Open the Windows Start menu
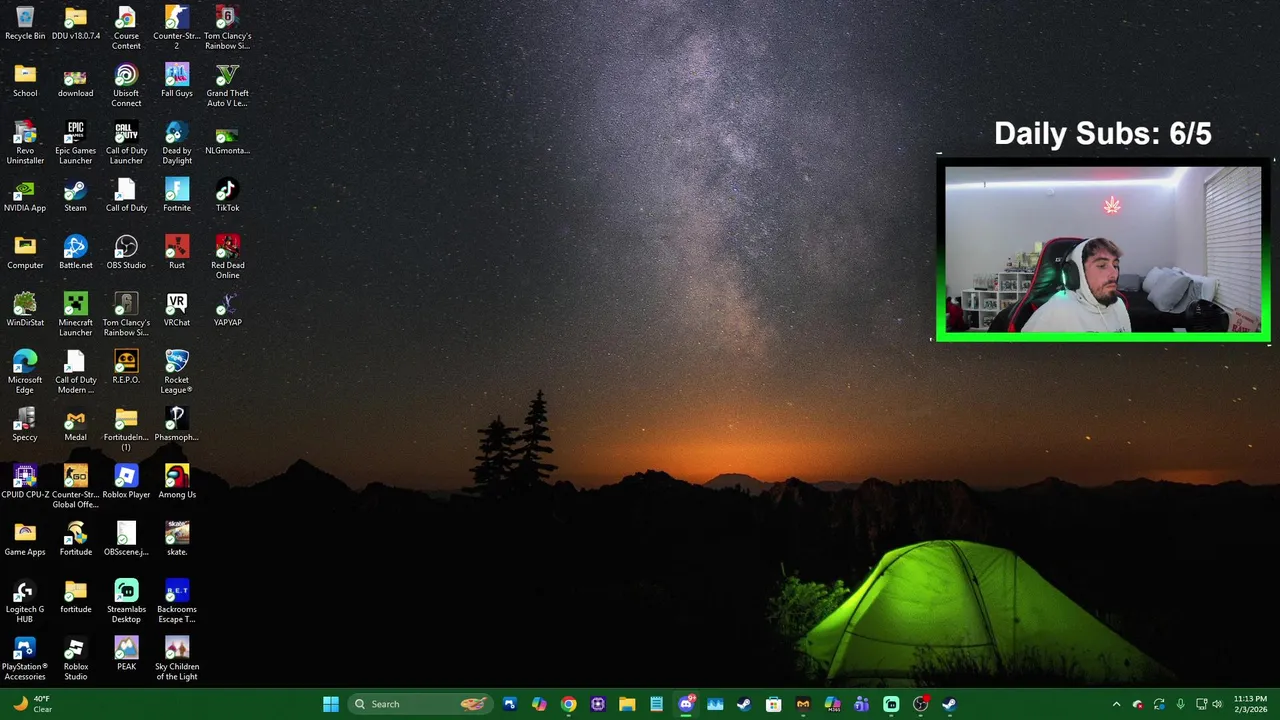The height and width of the screenshot is (720, 1280). [331, 704]
